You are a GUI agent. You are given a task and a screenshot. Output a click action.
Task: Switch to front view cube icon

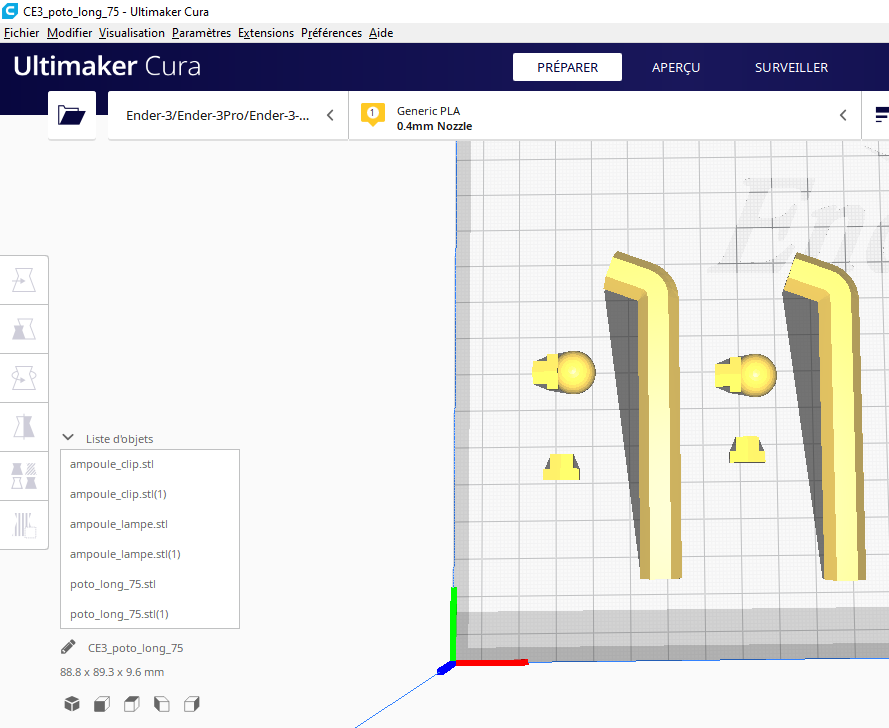102,704
